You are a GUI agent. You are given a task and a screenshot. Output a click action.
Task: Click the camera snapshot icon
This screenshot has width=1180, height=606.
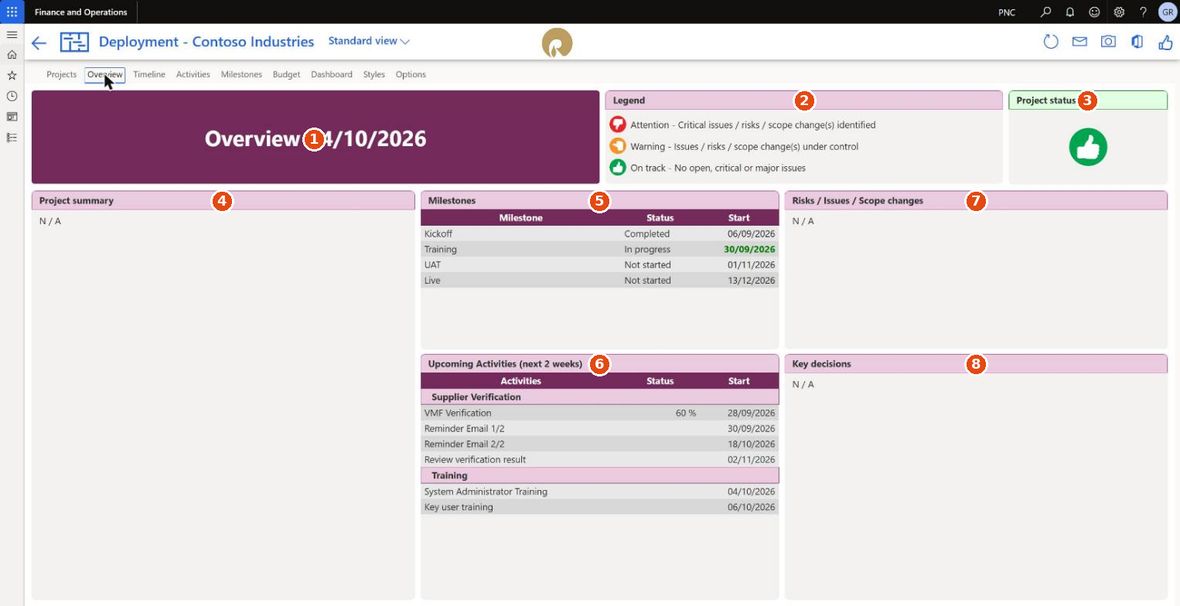(1108, 41)
